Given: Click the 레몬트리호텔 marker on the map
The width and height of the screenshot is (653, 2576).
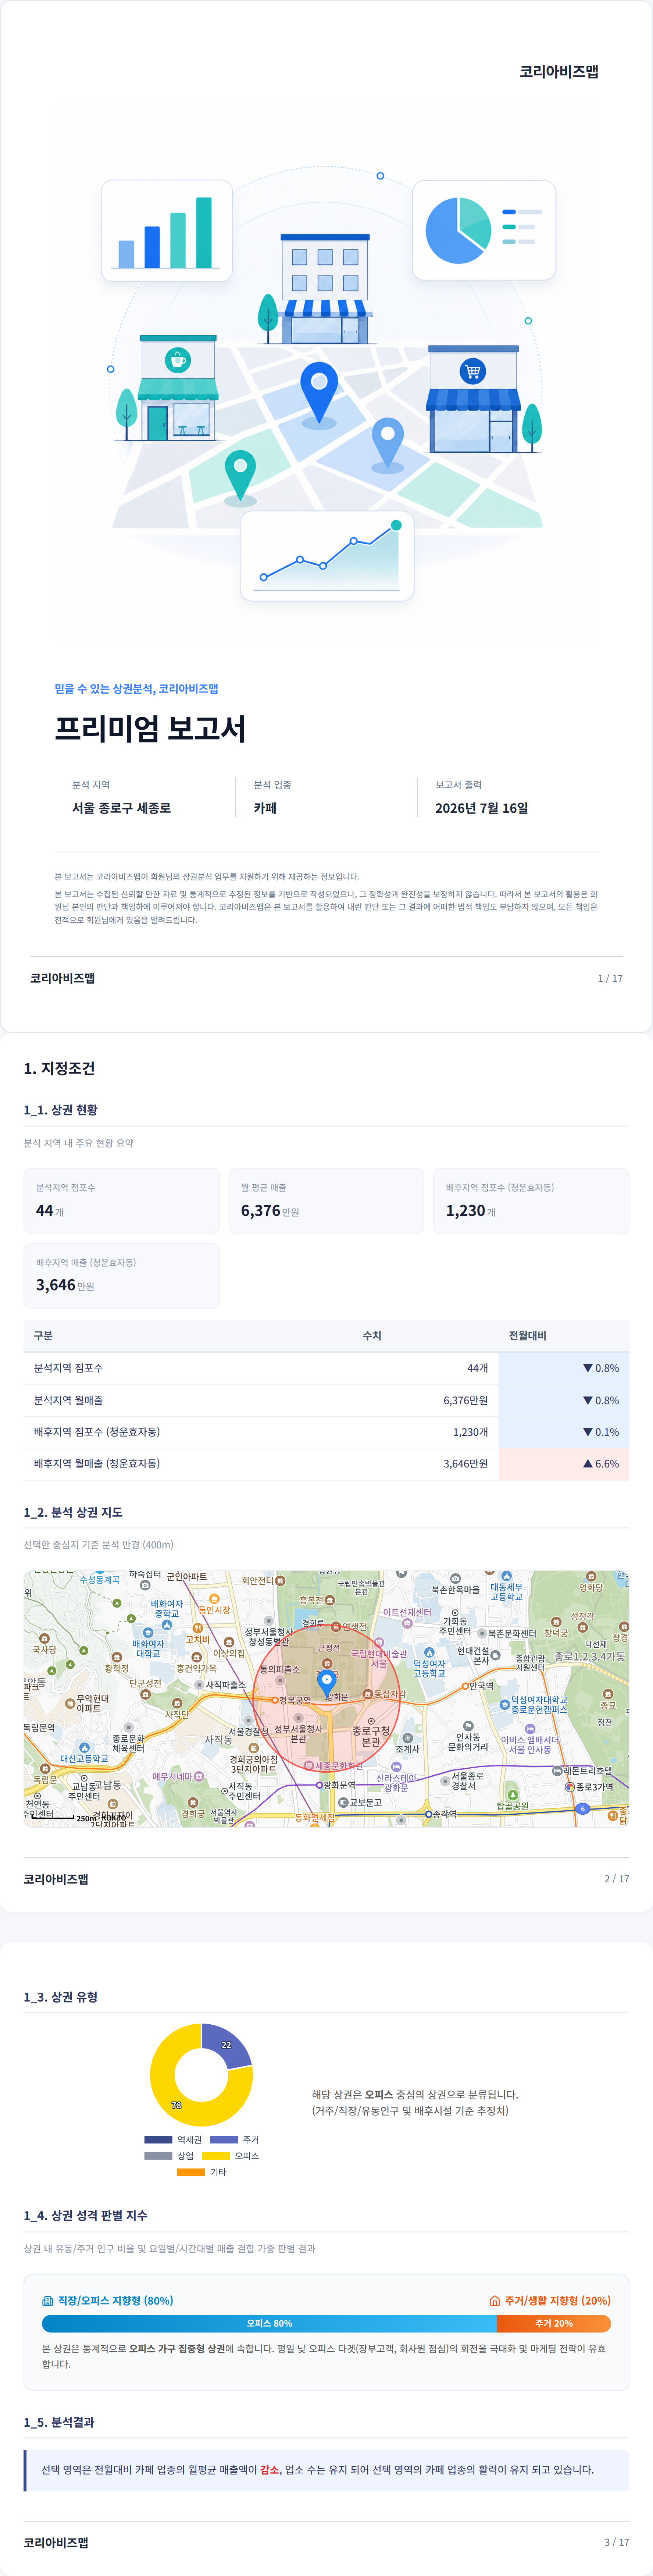Looking at the screenshot, I should click(557, 1771).
